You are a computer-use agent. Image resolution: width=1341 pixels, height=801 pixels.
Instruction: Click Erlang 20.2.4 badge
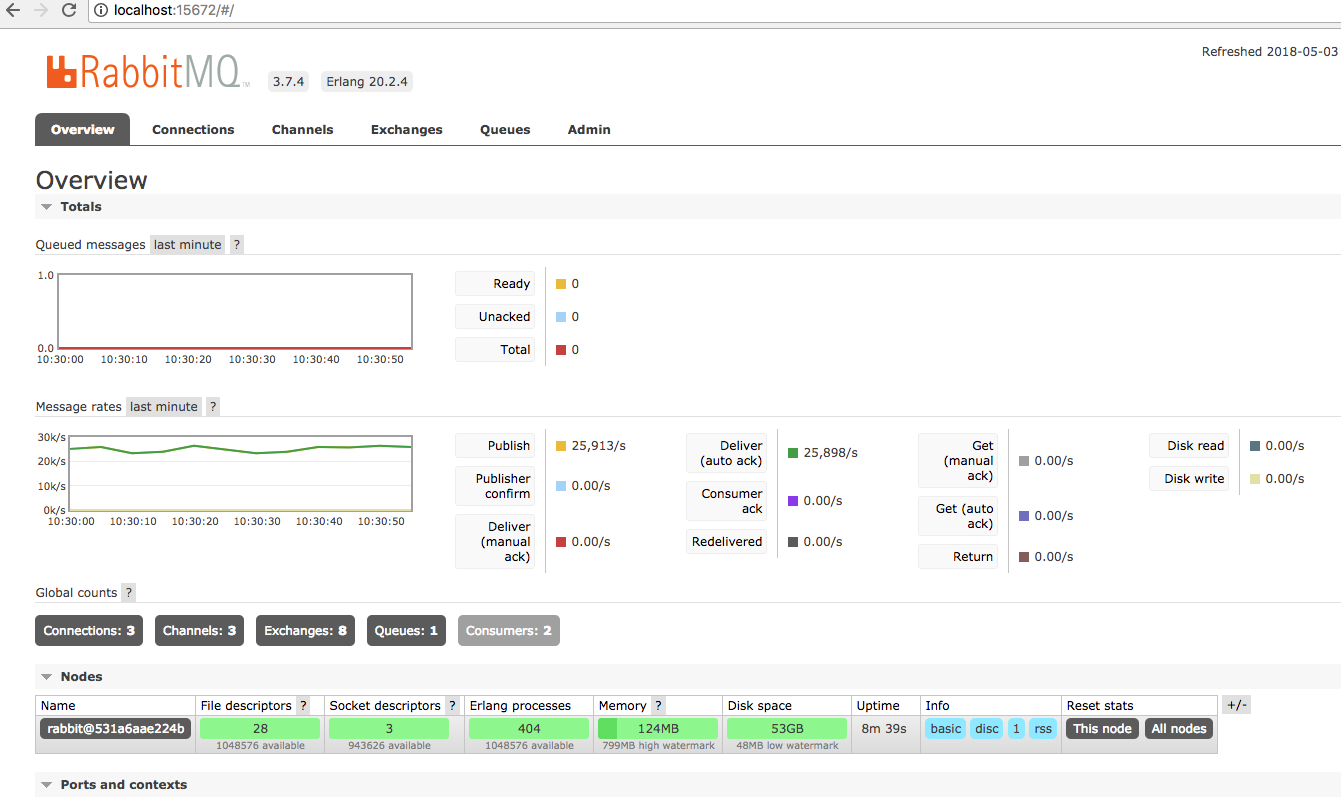pos(367,82)
